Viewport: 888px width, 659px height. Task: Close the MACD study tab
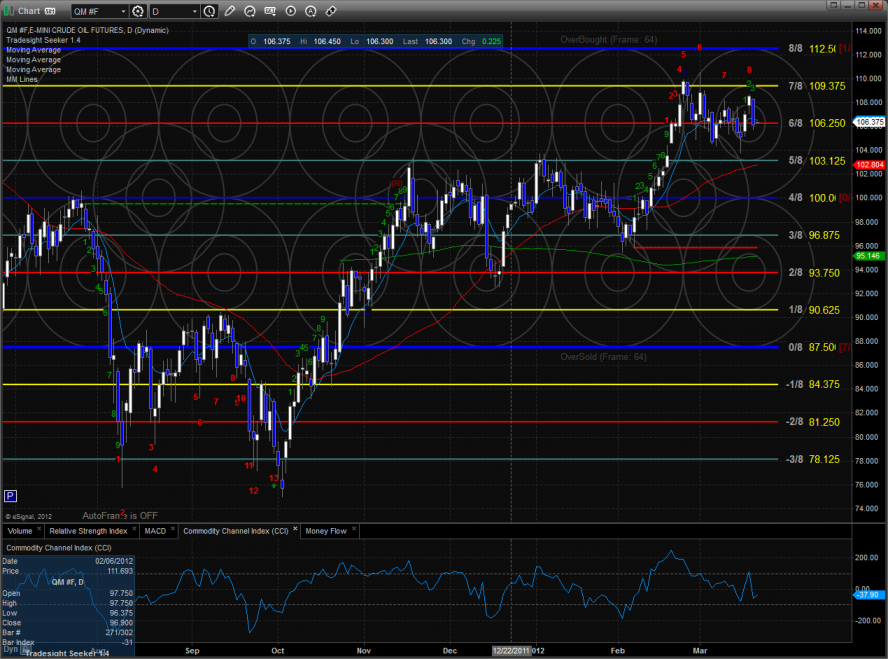[x=172, y=530]
